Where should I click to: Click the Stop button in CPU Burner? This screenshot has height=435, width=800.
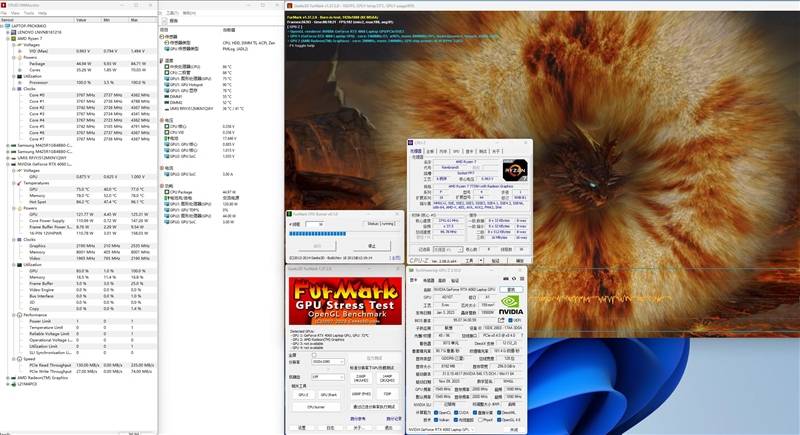coord(372,245)
